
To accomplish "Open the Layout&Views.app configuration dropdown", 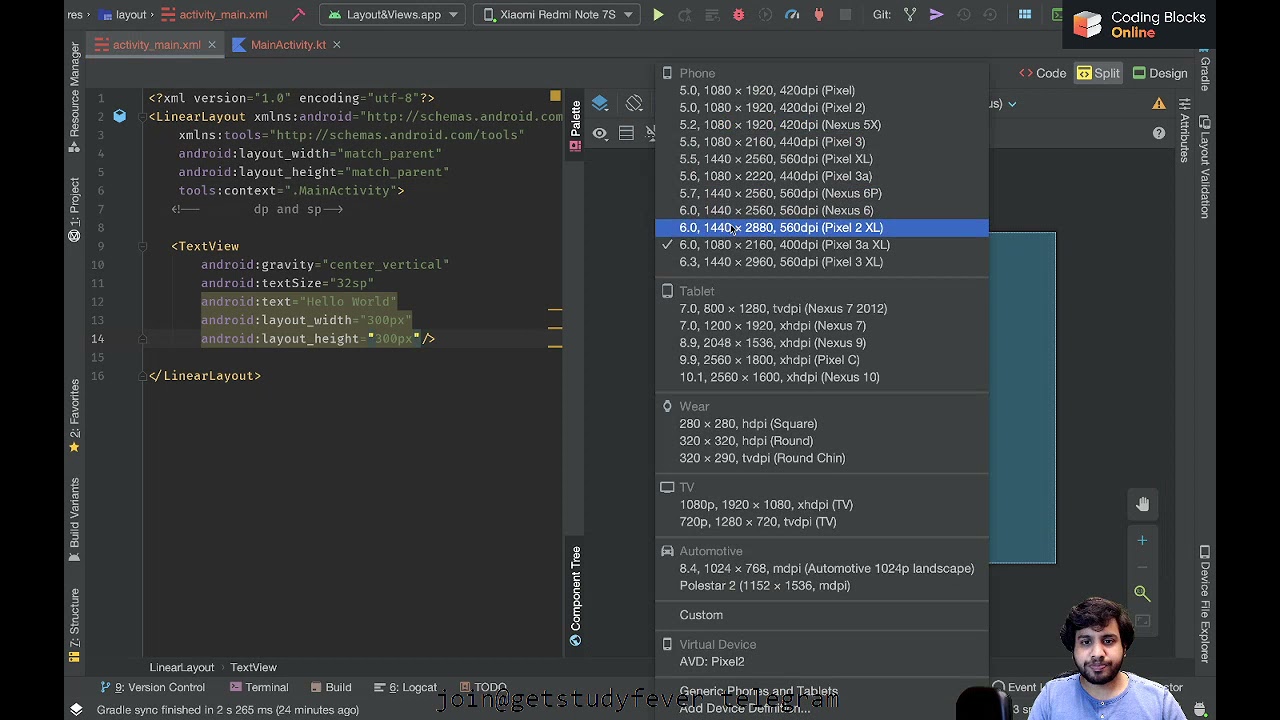I will pyautogui.click(x=393, y=15).
